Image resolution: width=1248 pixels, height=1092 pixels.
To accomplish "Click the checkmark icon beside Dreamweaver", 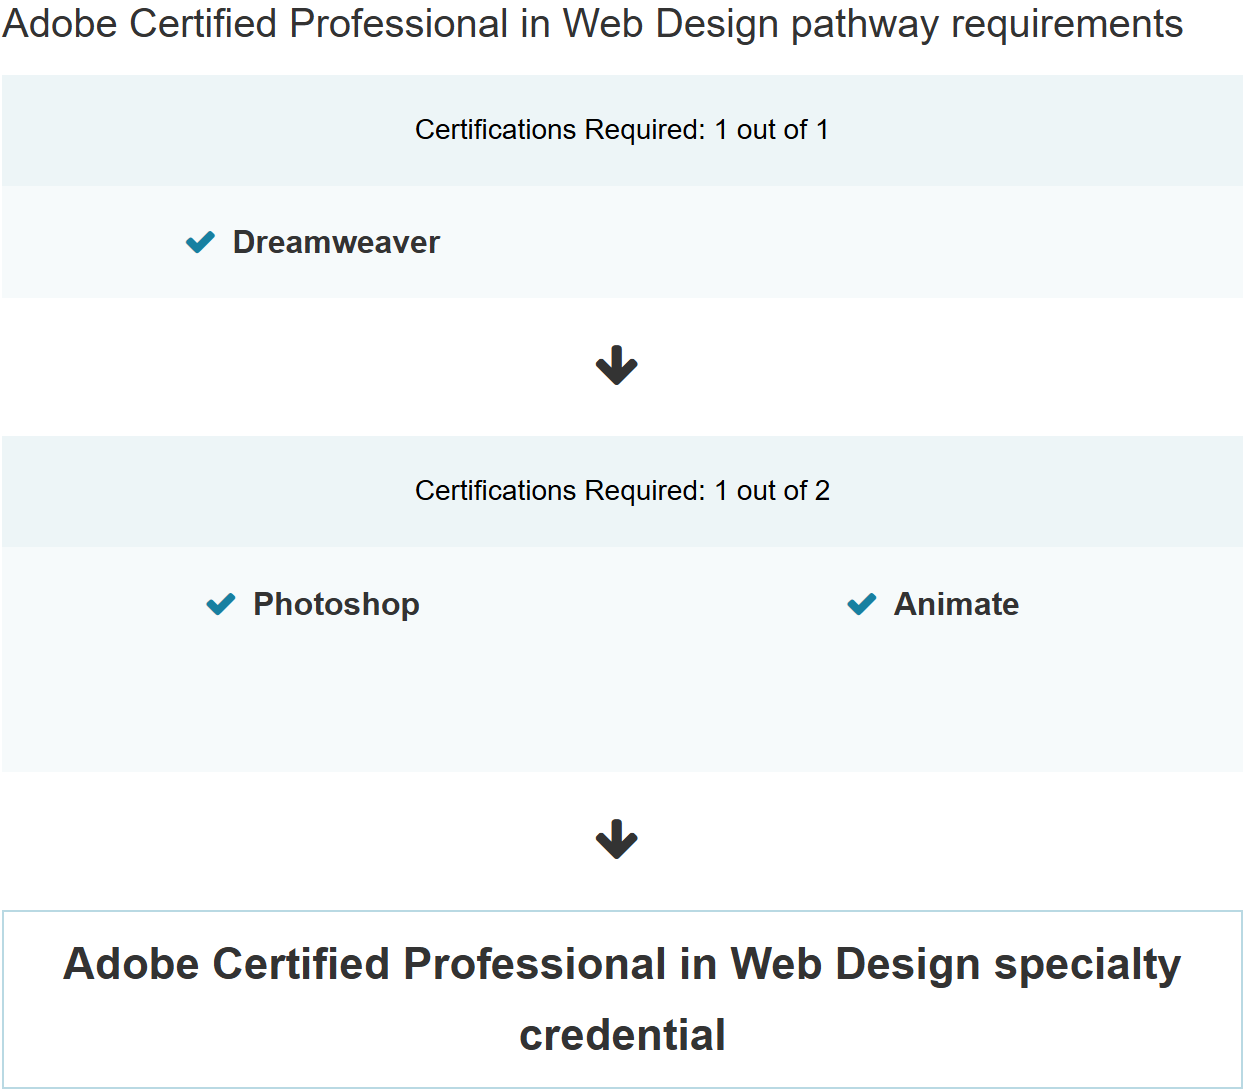I will (200, 242).
